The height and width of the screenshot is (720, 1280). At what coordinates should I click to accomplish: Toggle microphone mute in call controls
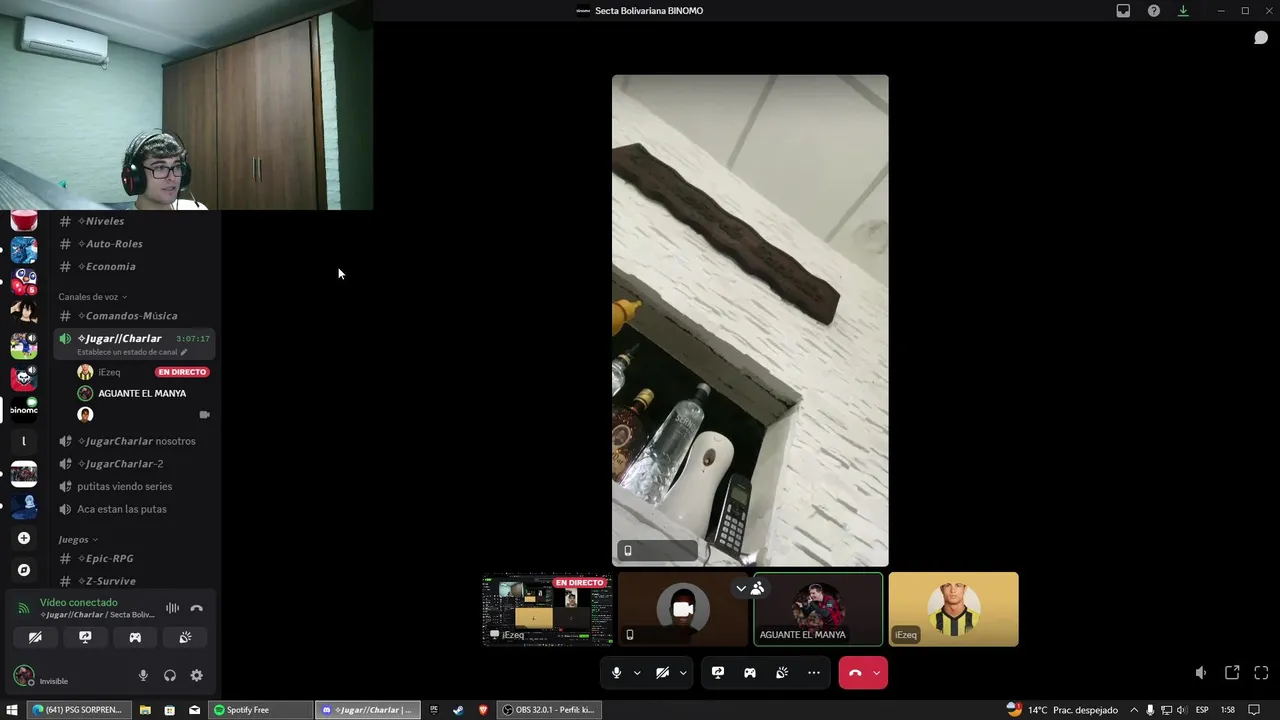tap(616, 673)
